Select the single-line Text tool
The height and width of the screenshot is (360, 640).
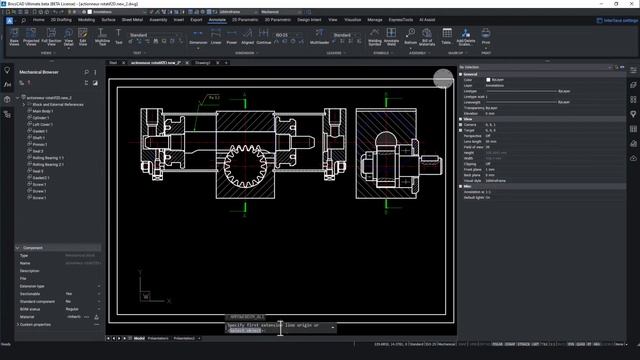118,37
